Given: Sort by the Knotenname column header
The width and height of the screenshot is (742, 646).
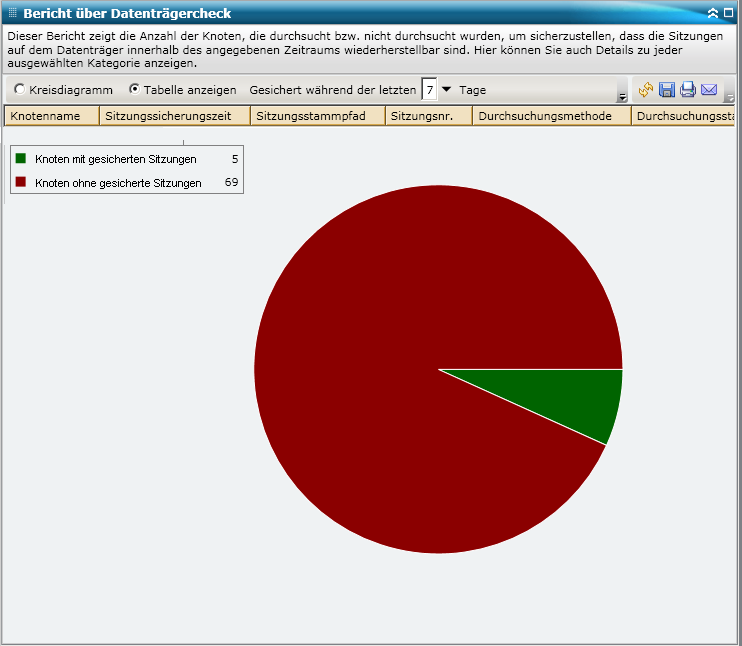Looking at the screenshot, I should 52,116.
